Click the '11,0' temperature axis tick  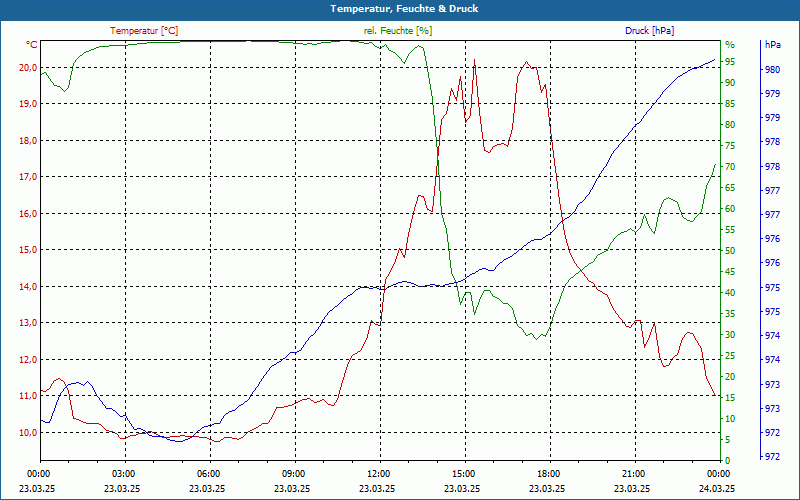28,396
